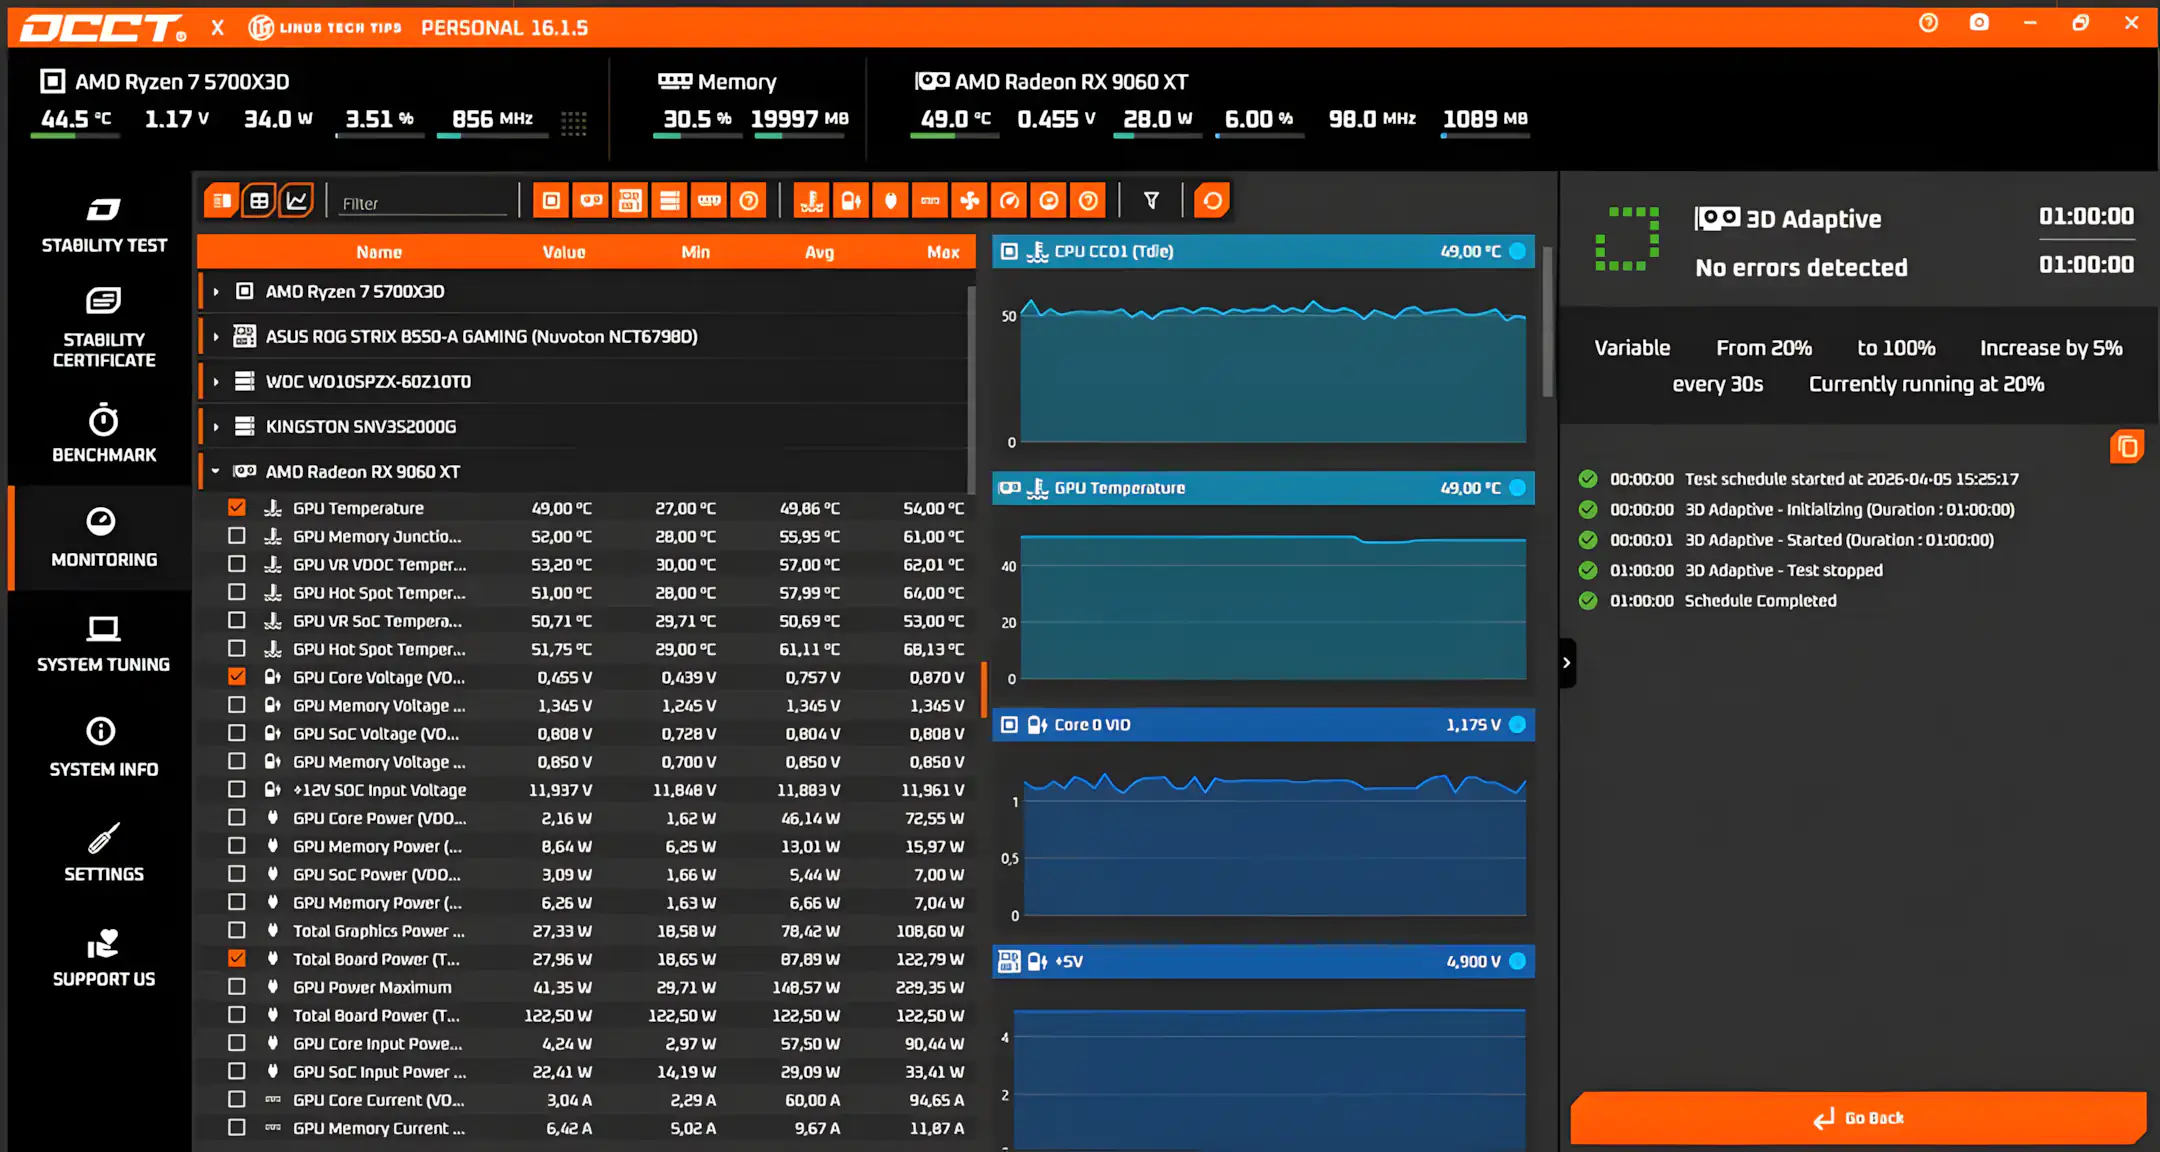This screenshot has height=1152, width=2160.
Task: Toggle the motherboard hardware filter icon
Action: click(x=630, y=201)
